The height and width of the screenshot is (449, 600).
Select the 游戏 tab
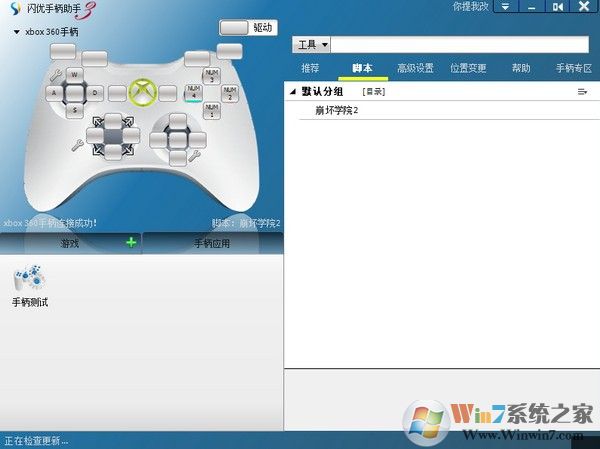click(x=70, y=243)
